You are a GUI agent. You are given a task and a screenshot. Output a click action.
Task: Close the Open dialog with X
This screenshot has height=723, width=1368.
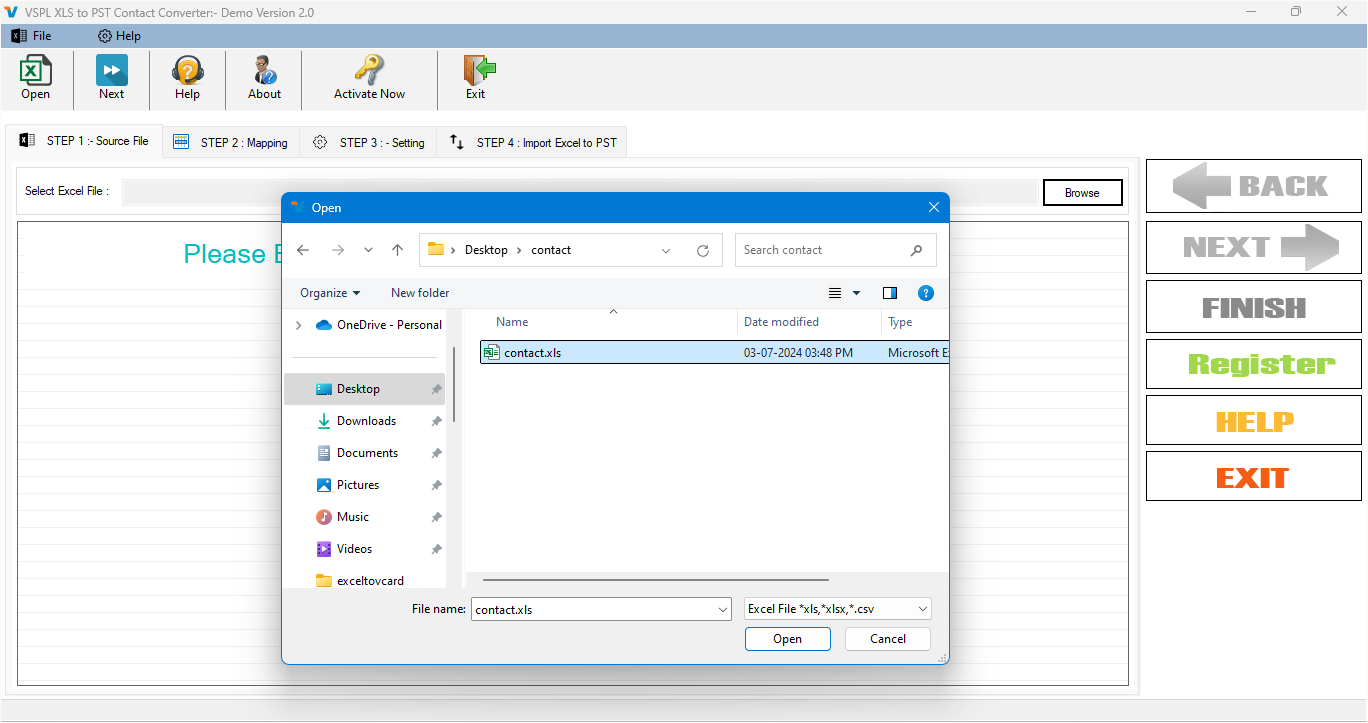933,207
